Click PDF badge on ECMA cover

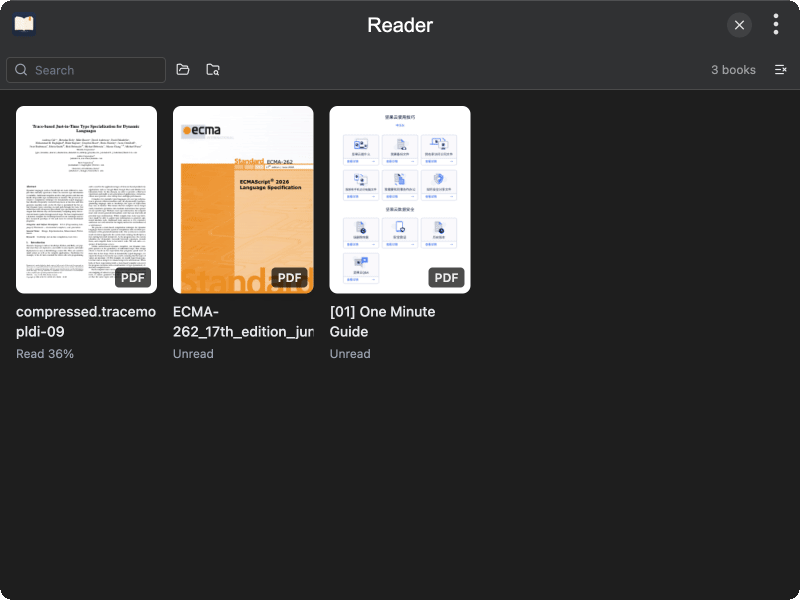coord(289,278)
